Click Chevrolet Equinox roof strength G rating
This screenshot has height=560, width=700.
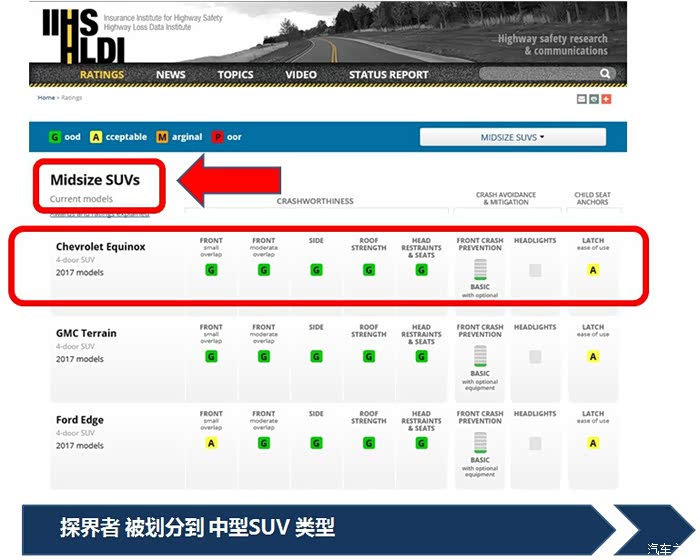tap(369, 270)
